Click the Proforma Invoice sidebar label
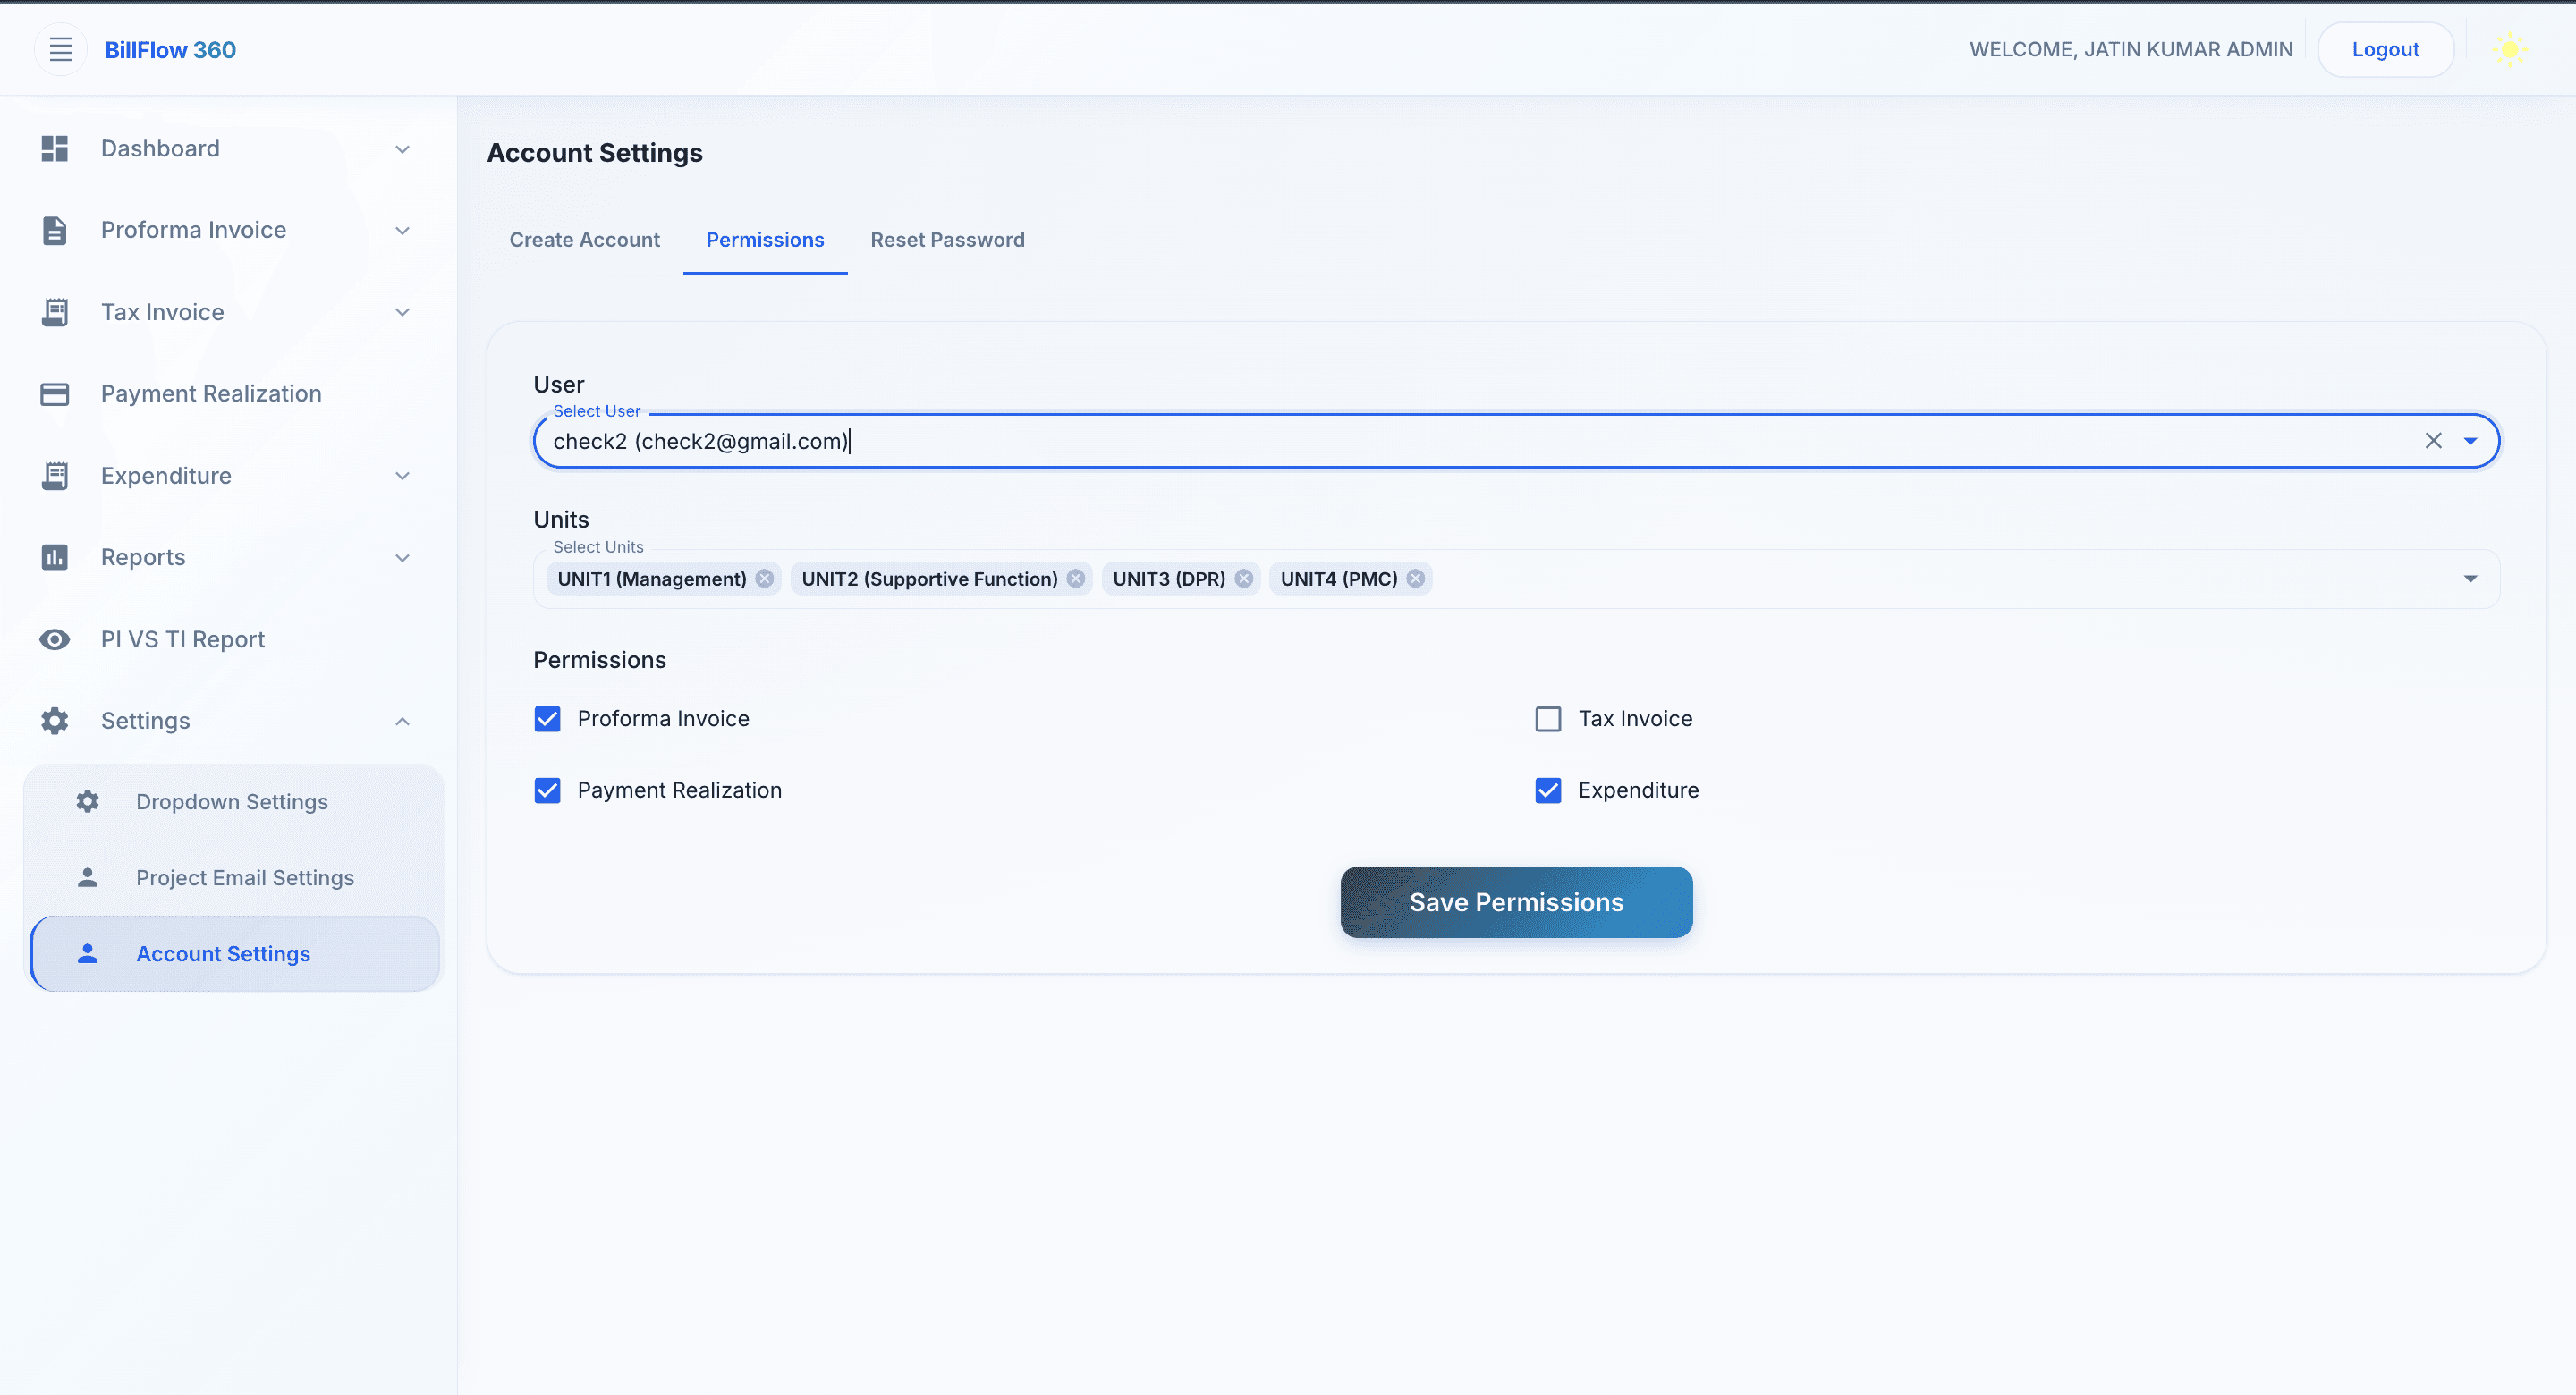 pyautogui.click(x=193, y=230)
